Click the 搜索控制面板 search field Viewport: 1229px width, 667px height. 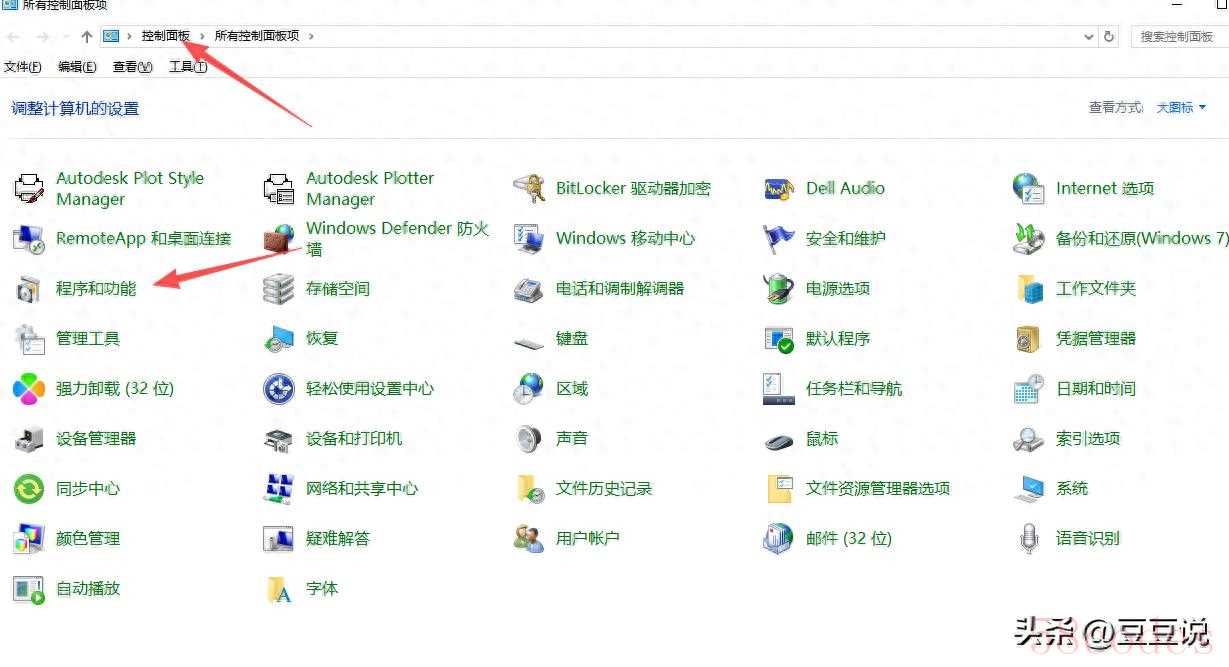pos(1176,37)
